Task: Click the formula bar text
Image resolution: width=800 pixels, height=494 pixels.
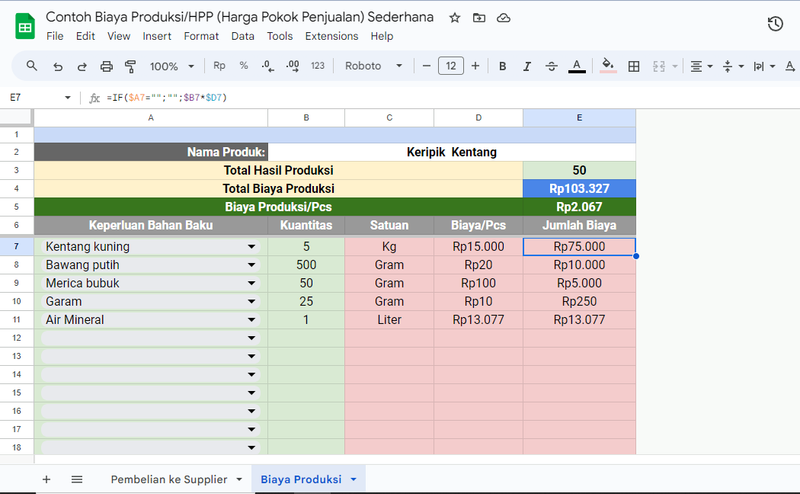Action: tap(167, 97)
